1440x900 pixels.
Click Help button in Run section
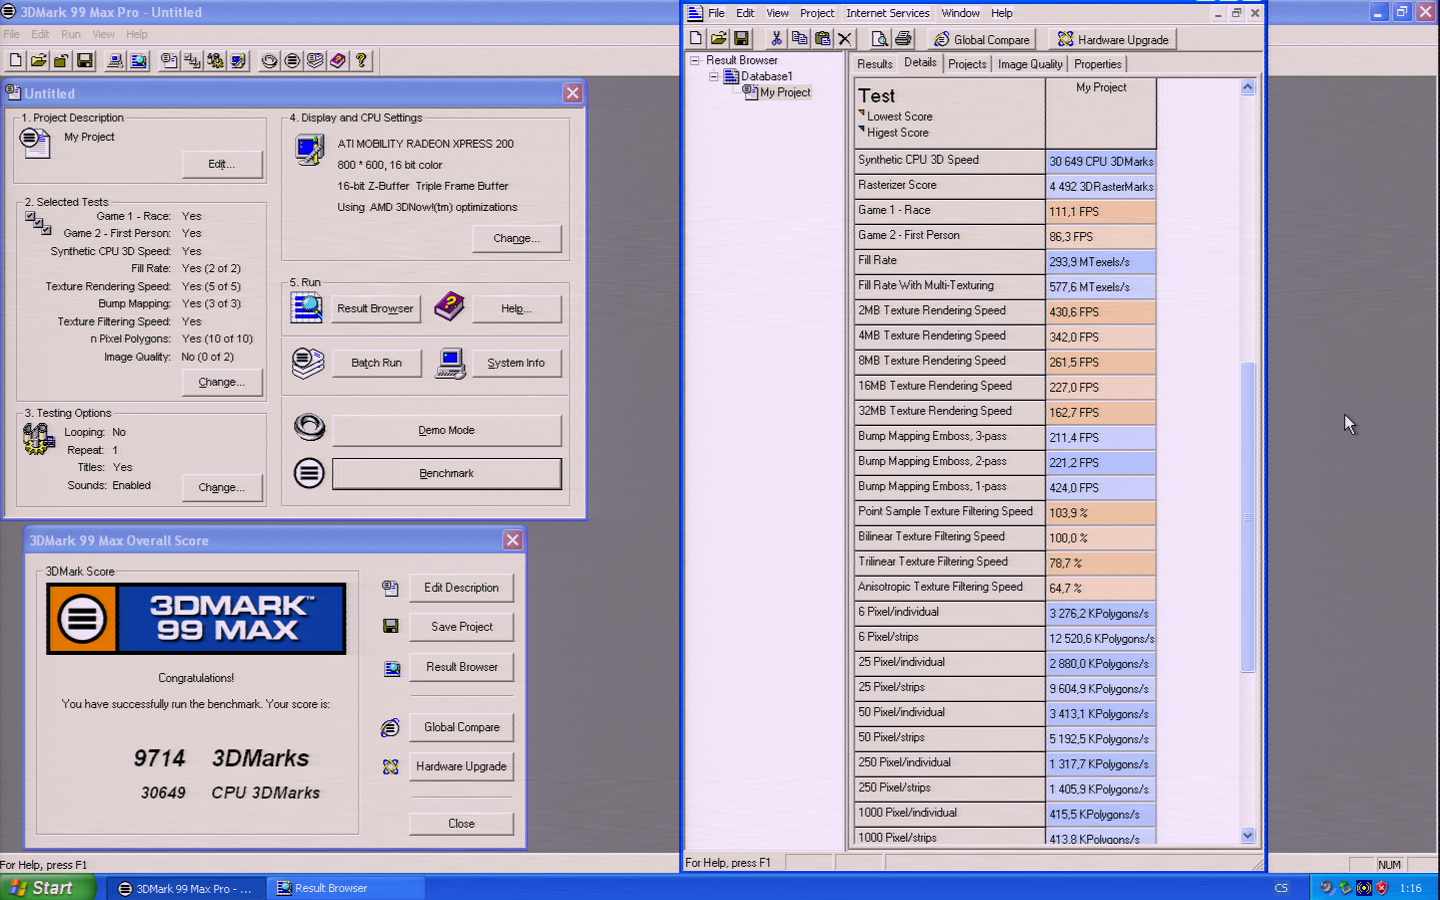tap(516, 308)
